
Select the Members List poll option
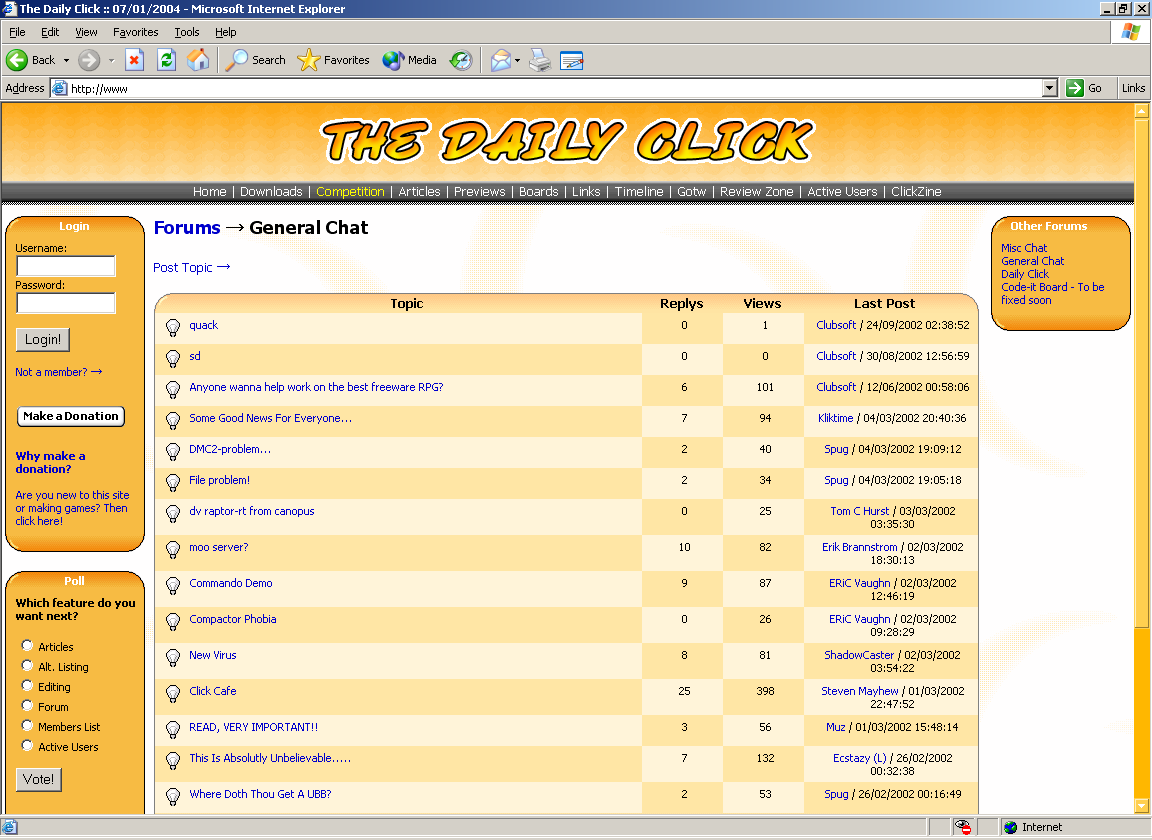[x=27, y=725]
